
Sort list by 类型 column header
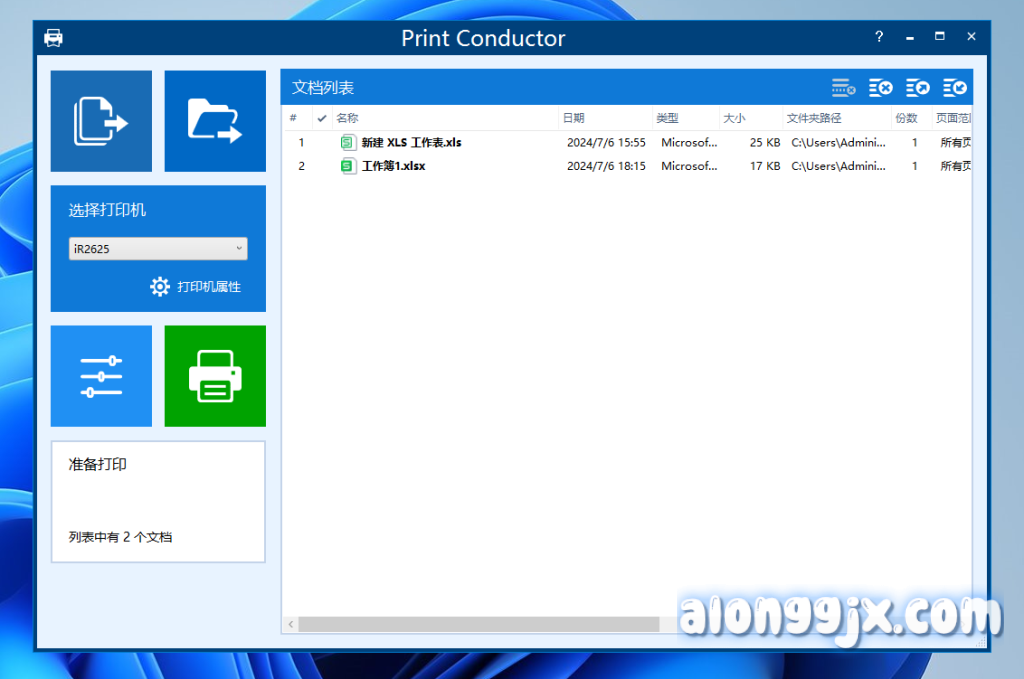point(685,118)
